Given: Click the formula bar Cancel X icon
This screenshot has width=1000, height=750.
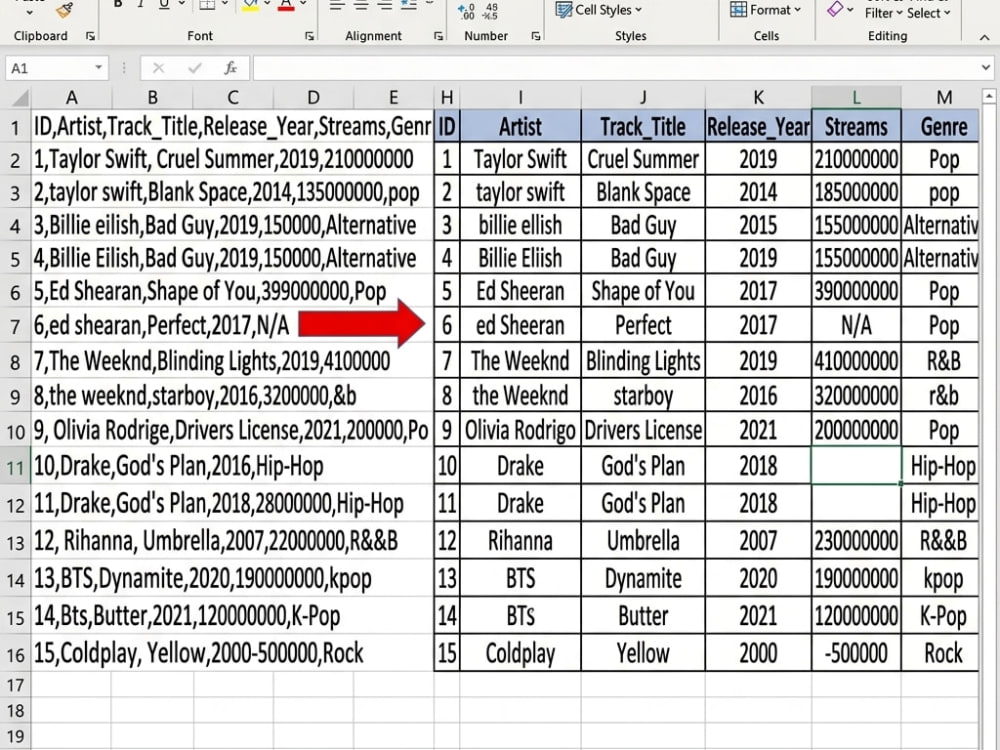Looking at the screenshot, I should tap(159, 68).
